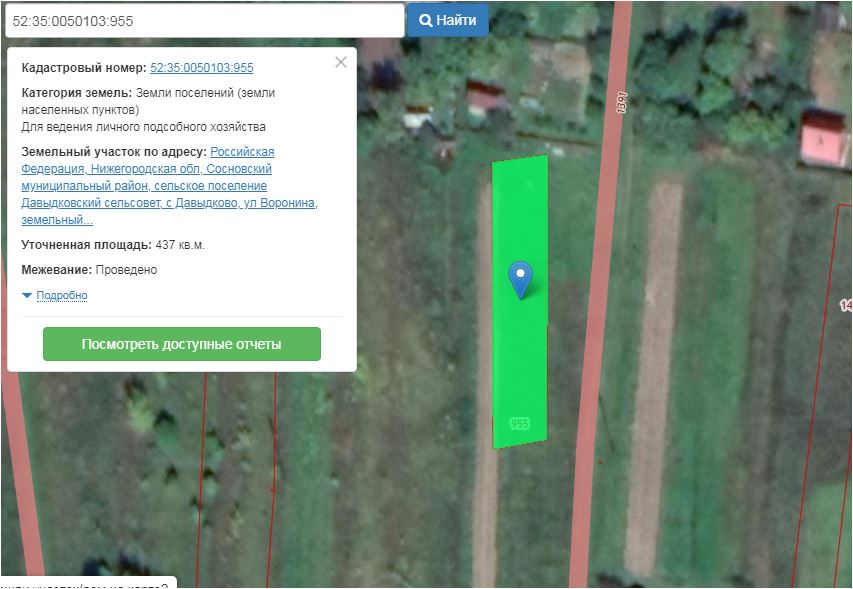Click the Посмотреть доступные отчеты button
Image resolution: width=853 pixels, height=589 pixels.
[182, 344]
